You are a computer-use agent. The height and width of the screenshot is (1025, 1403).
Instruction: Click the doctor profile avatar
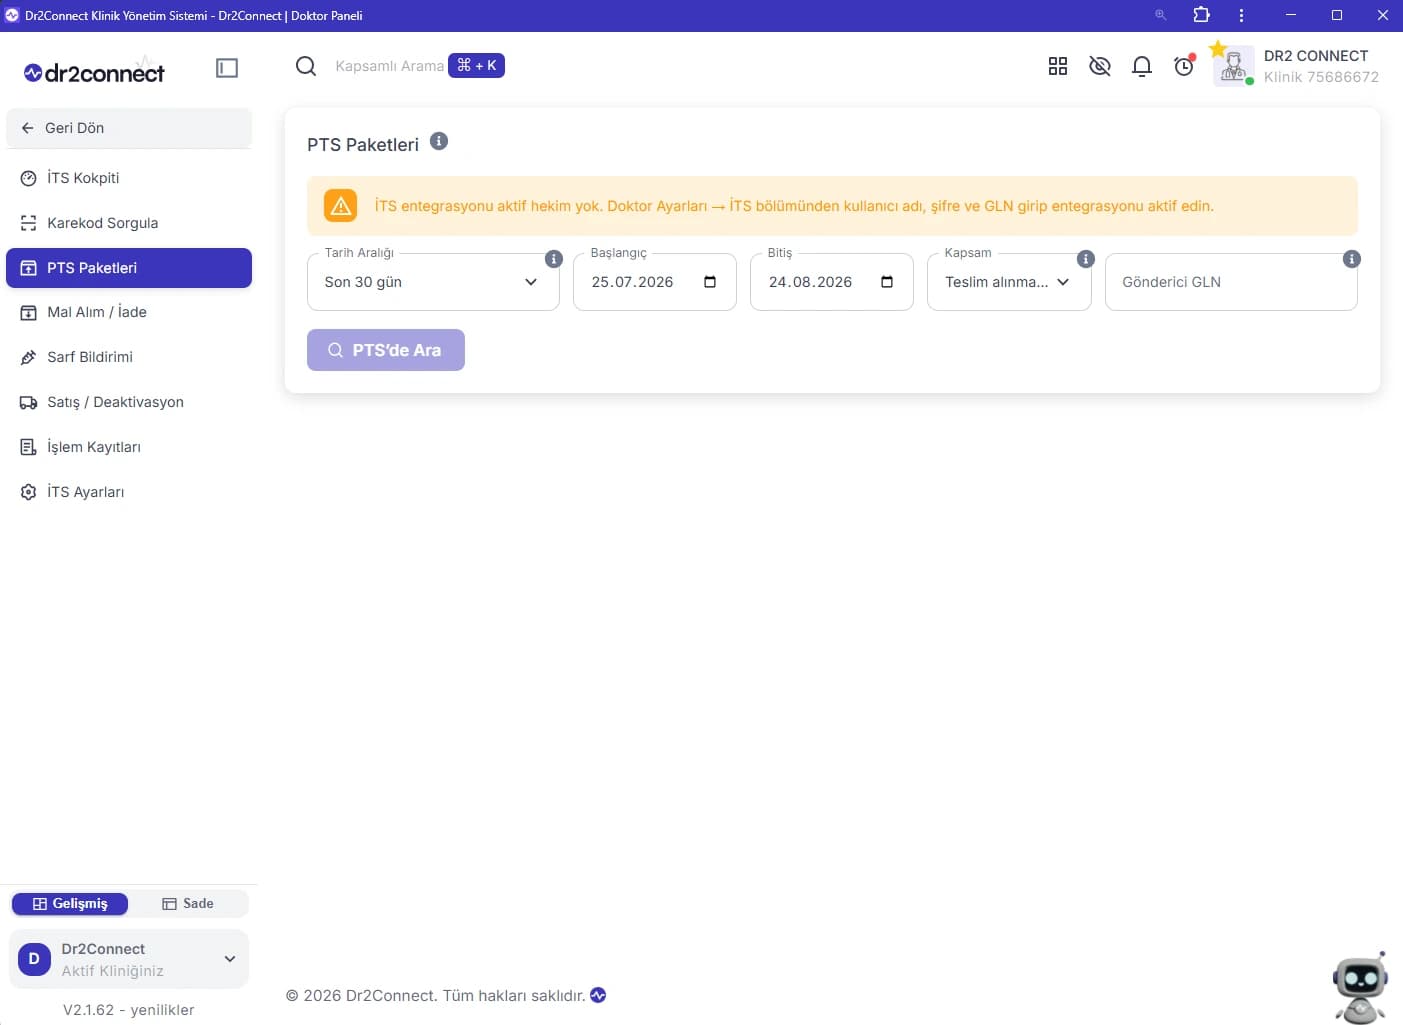tap(1233, 66)
